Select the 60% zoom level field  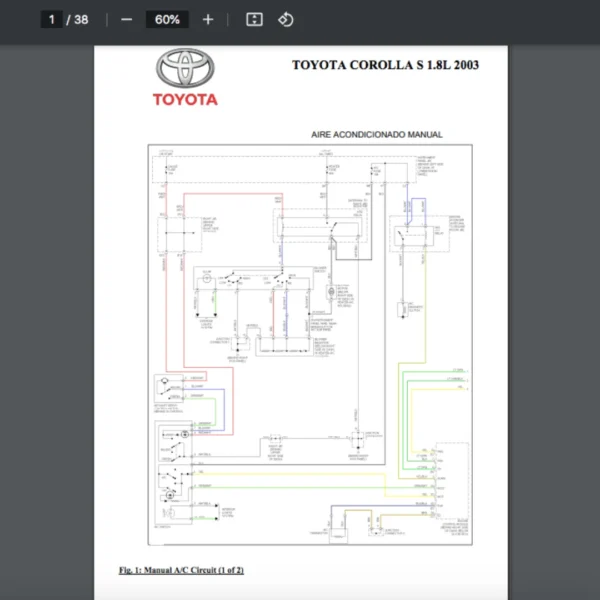[x=167, y=19]
